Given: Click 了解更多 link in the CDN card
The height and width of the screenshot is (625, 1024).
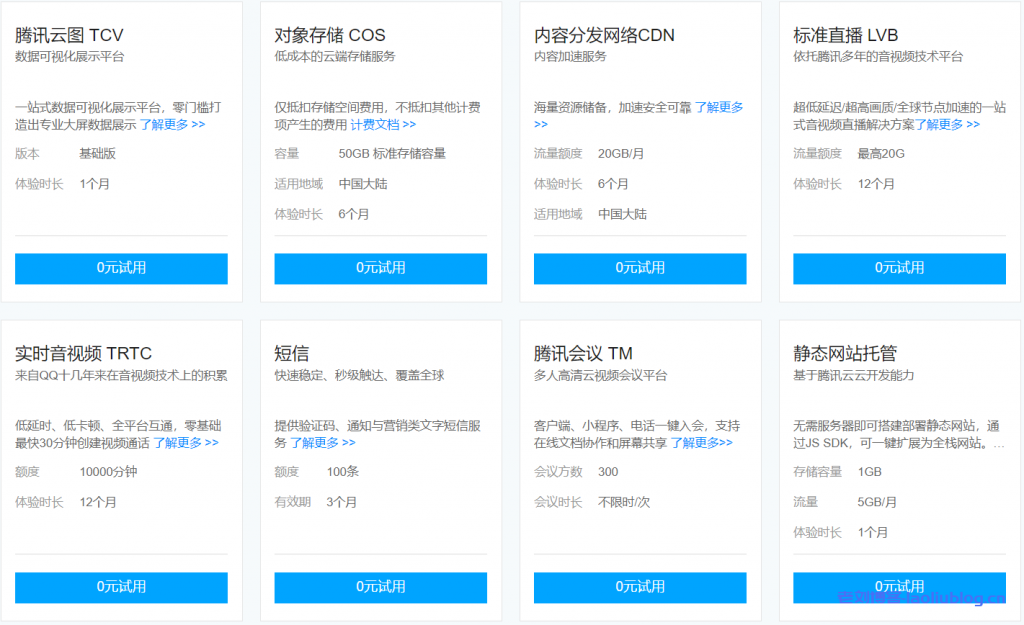Looking at the screenshot, I should pyautogui.click(x=719, y=108).
